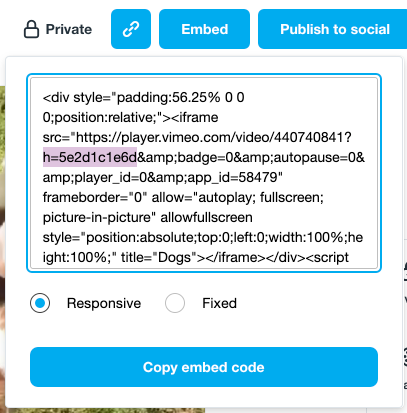Viewport: 407px width, 413px height.
Task: Copy the video link with chain icon
Action: tap(131, 29)
